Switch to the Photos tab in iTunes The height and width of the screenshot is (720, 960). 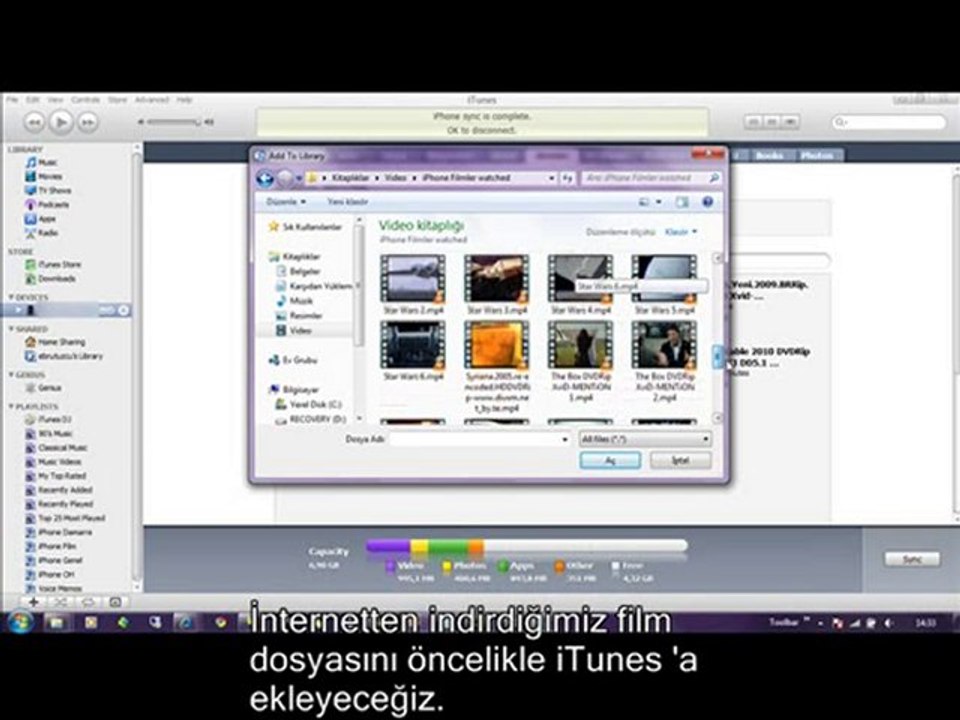(817, 156)
